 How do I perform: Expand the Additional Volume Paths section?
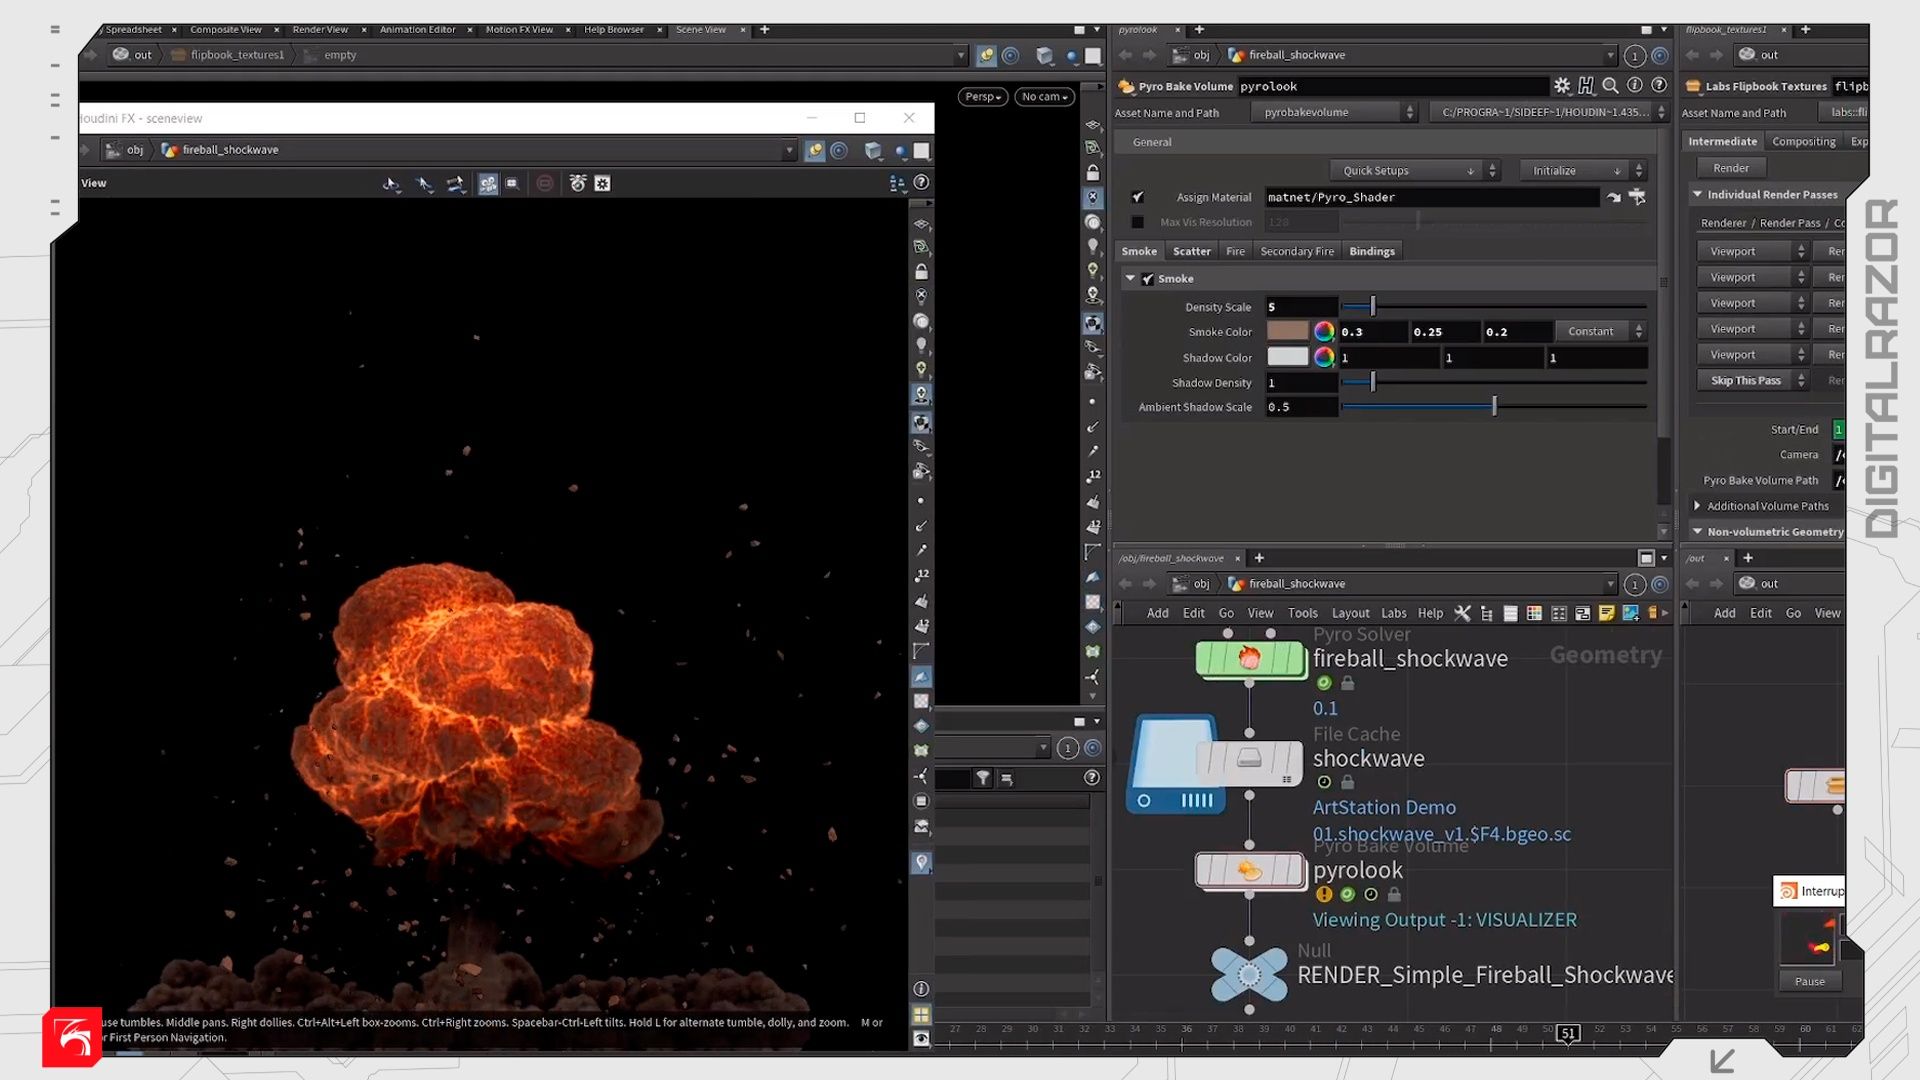pos(1698,506)
